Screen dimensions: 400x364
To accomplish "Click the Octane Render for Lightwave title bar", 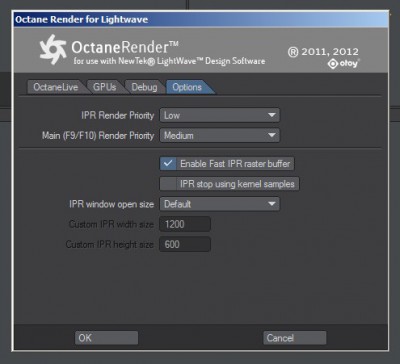I will coord(200,19).
